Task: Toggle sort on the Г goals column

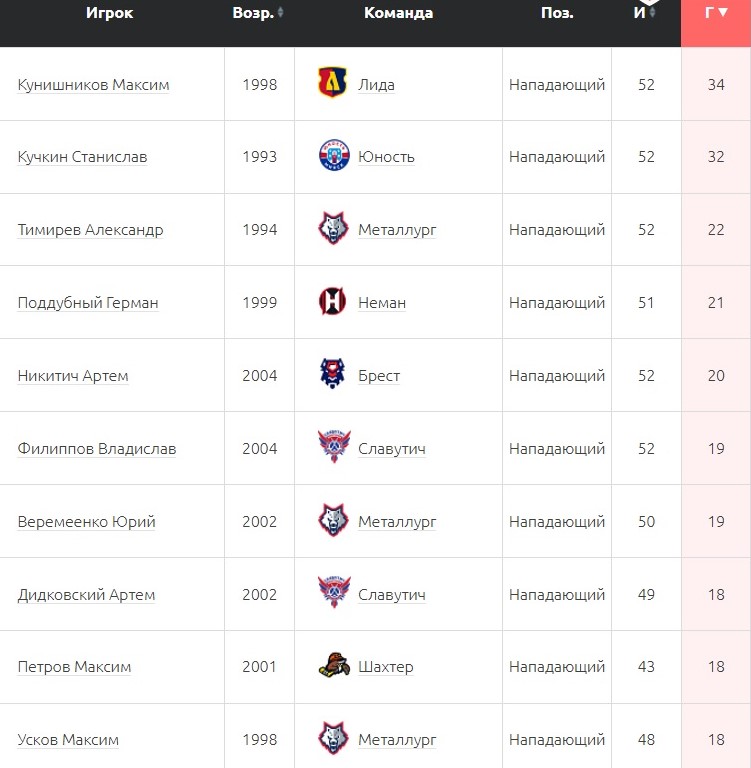Action: [715, 13]
